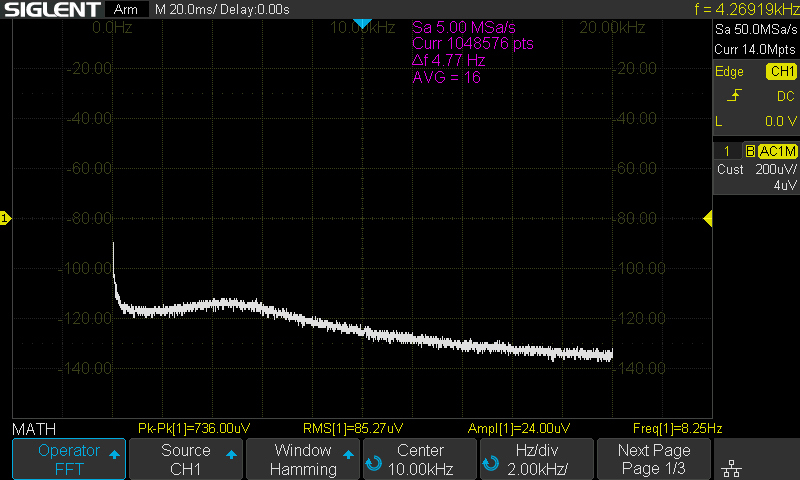Go to Next Page 1/3

coord(654,459)
